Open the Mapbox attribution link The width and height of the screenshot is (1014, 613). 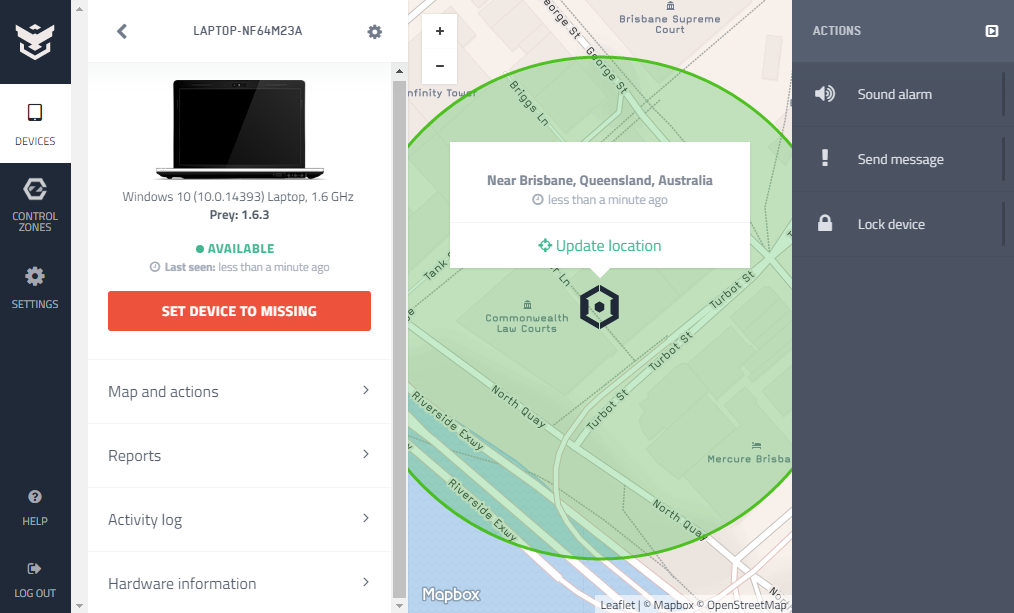pos(673,605)
